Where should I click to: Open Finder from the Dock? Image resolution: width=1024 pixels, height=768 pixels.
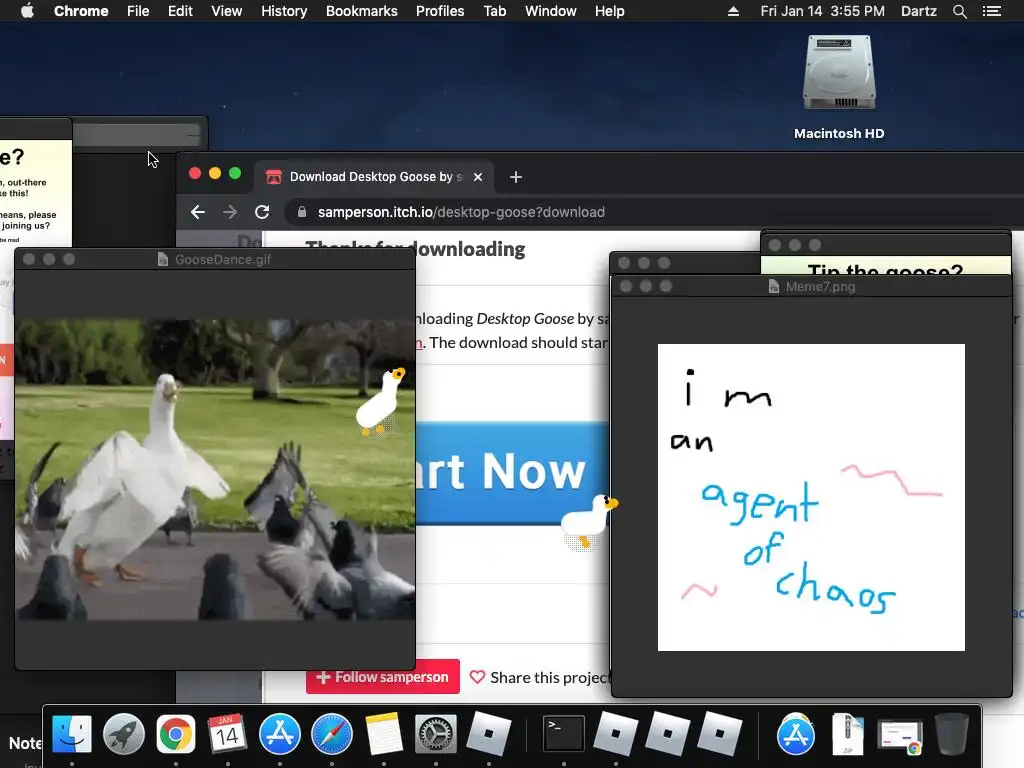[x=72, y=734]
